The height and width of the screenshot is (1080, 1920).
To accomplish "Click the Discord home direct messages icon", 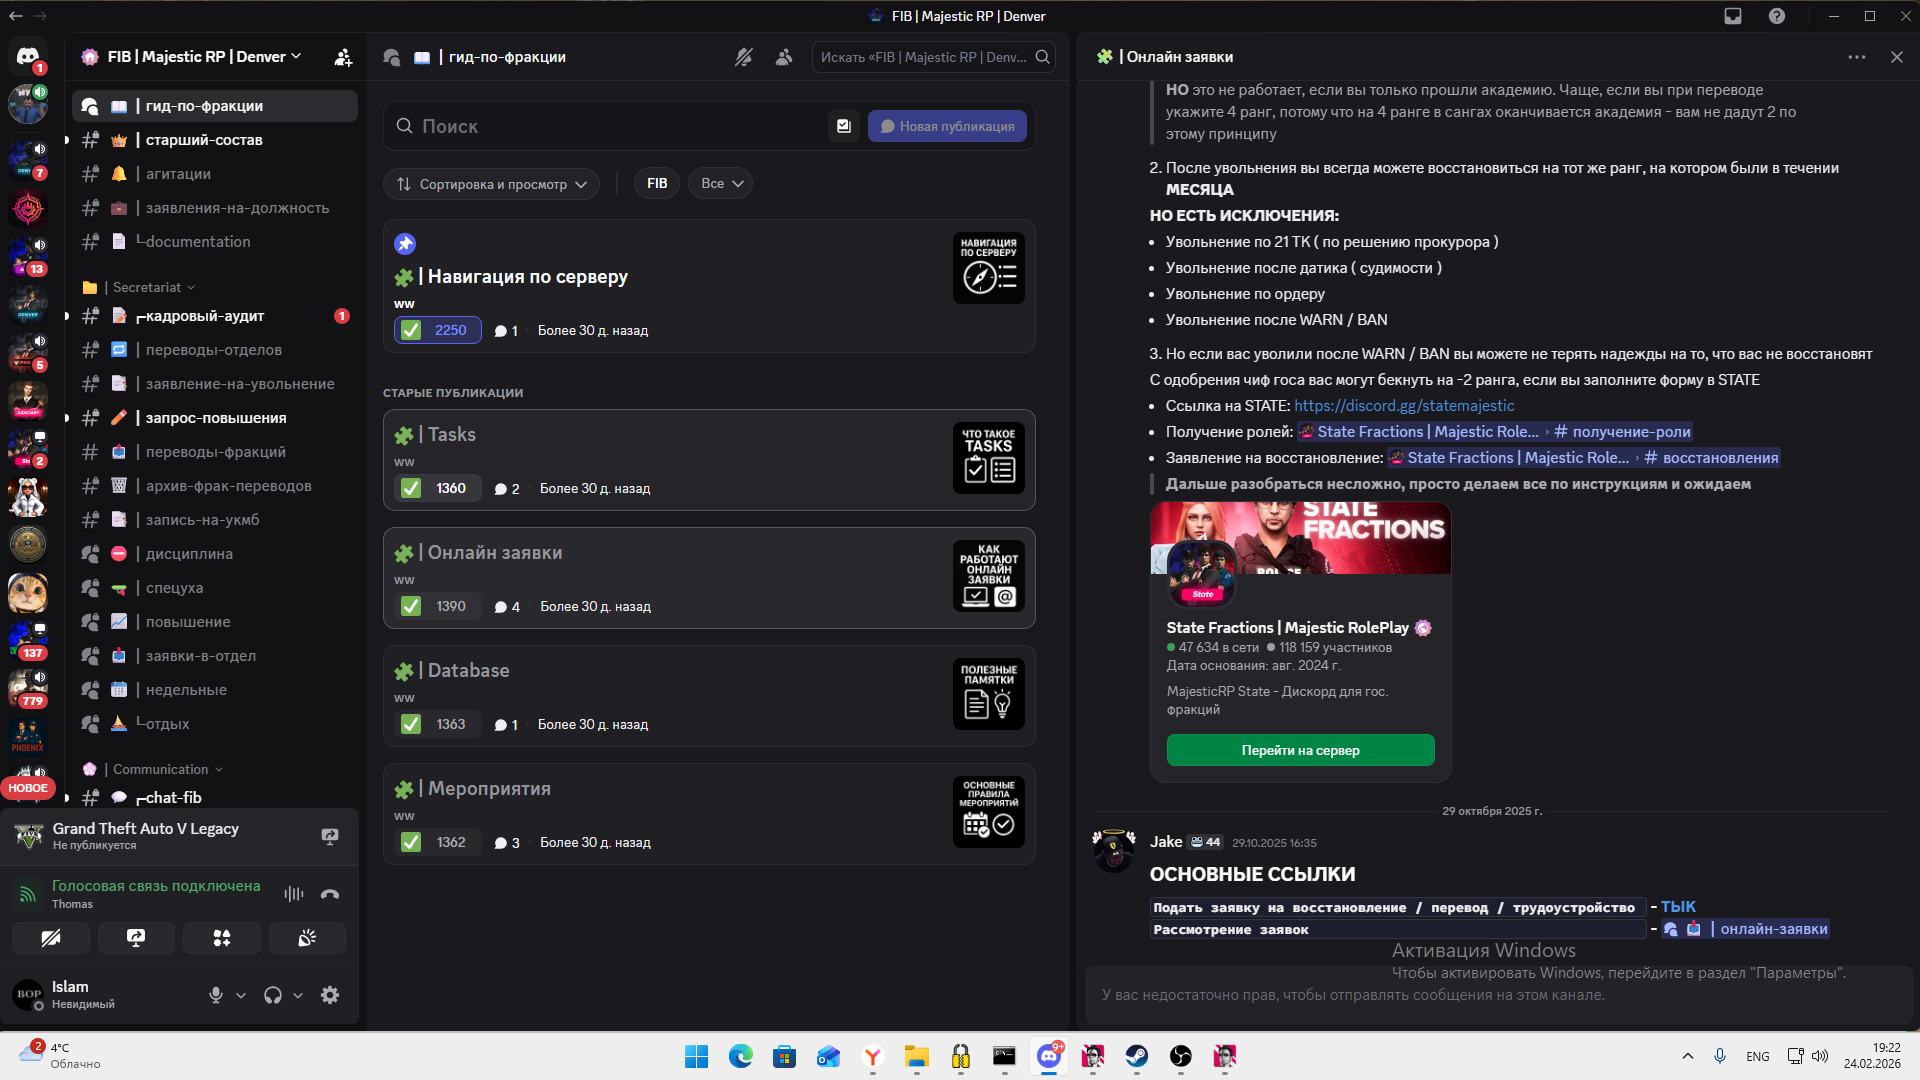I will click(28, 57).
